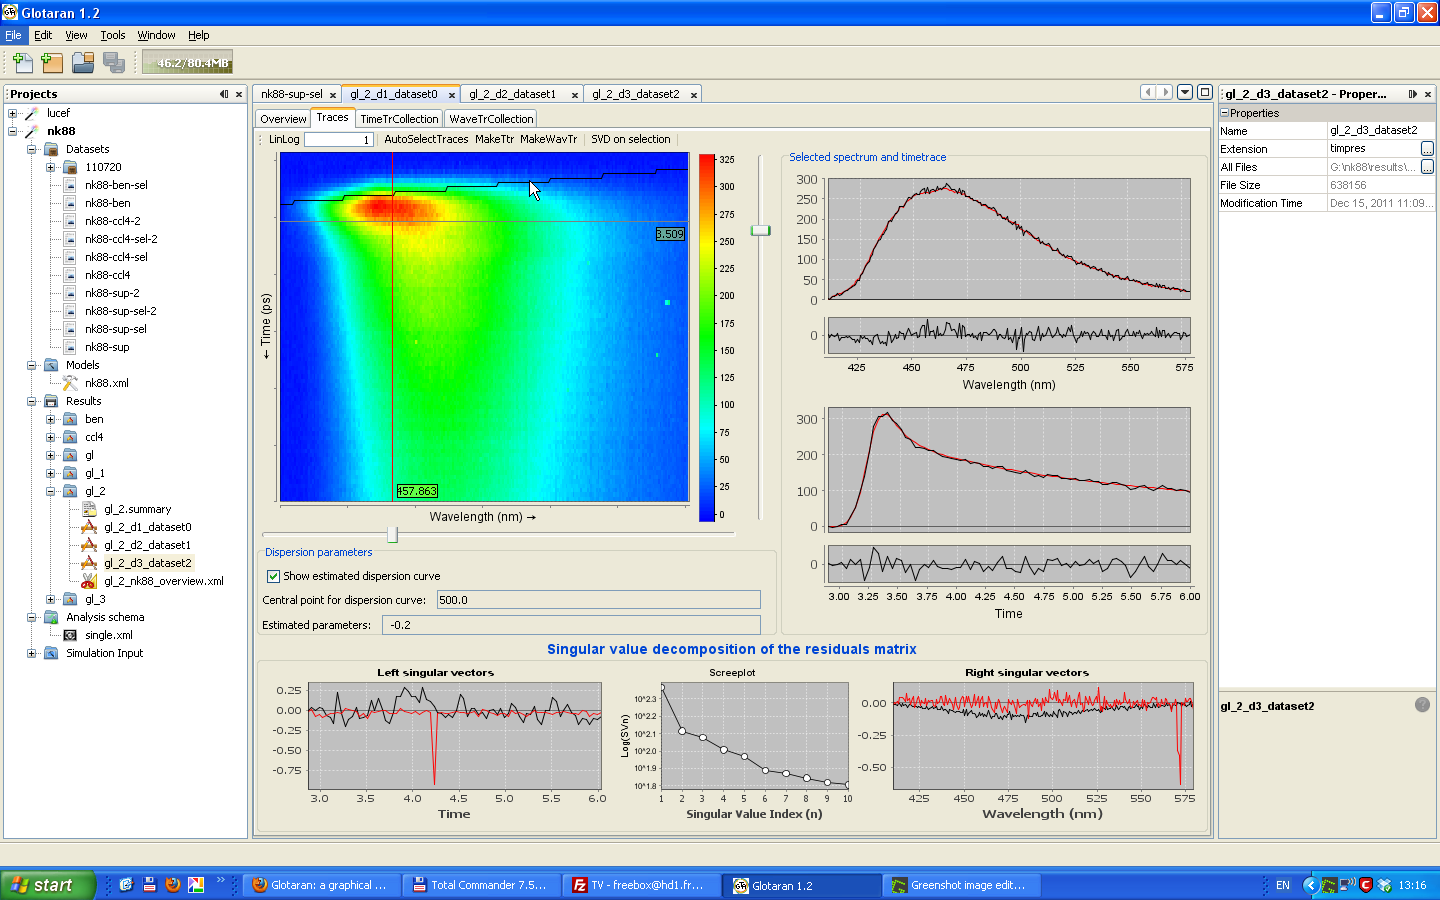Click the wavelength slider handle below heatmap
Viewport: 1440px width, 900px height.
(x=392, y=535)
